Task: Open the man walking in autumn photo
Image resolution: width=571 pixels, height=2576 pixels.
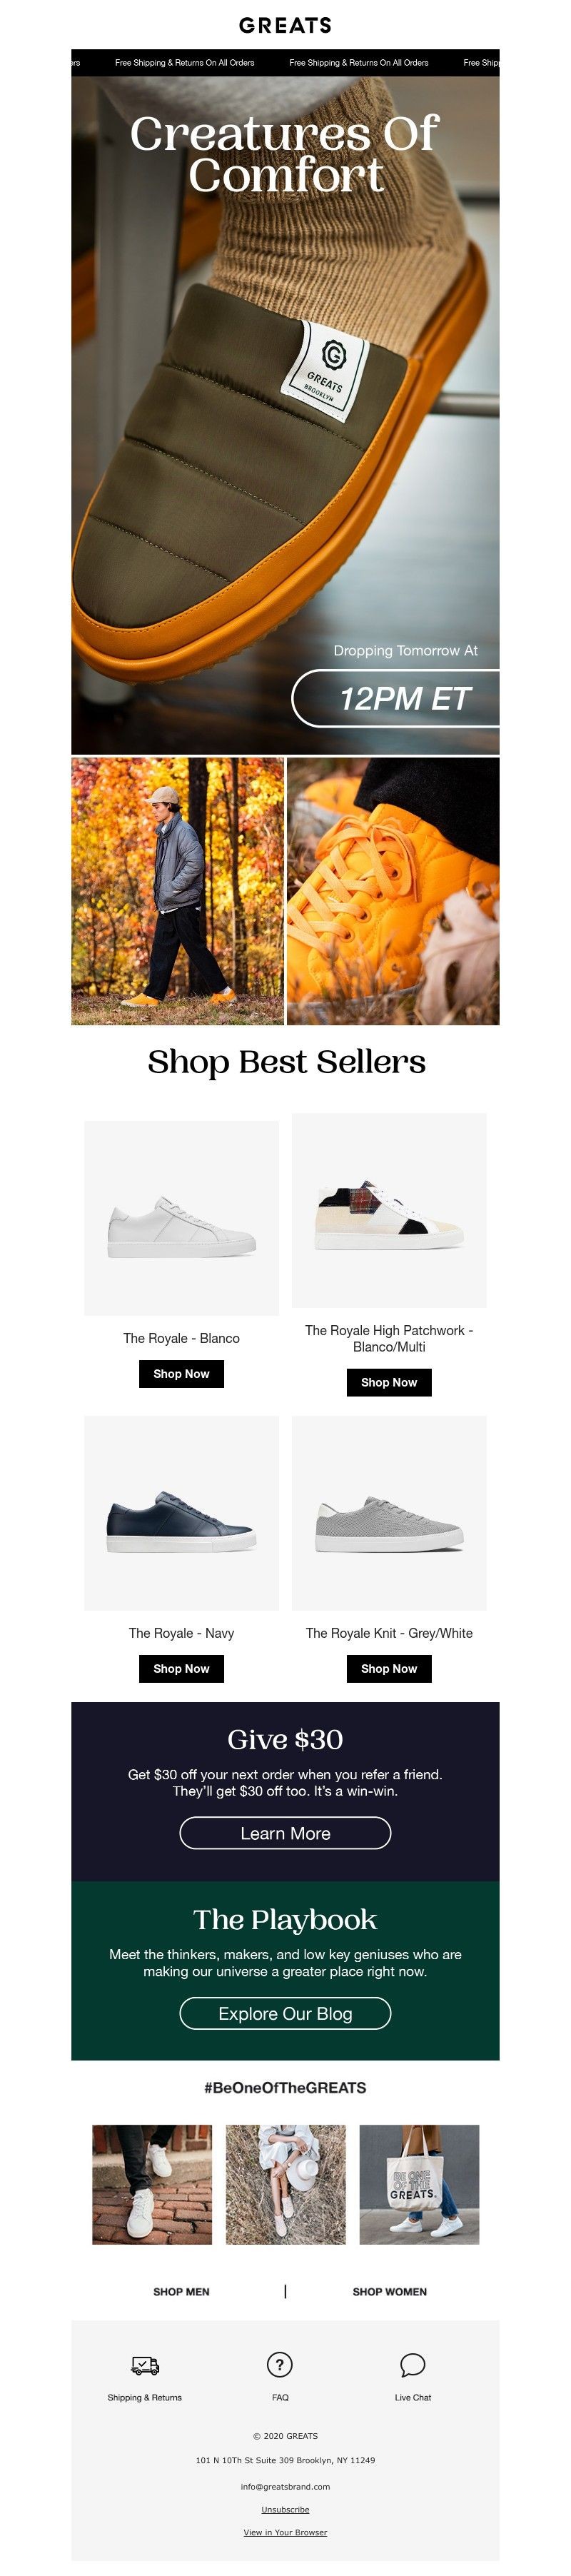Action: click(x=178, y=891)
